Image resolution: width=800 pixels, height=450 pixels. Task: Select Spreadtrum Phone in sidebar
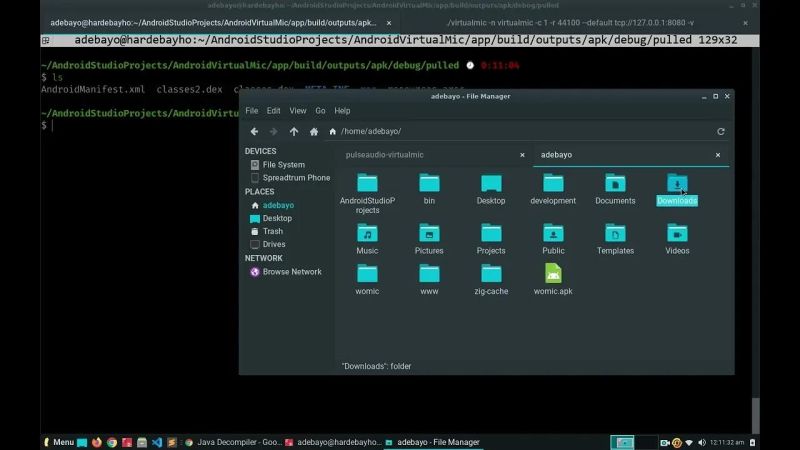290,178
